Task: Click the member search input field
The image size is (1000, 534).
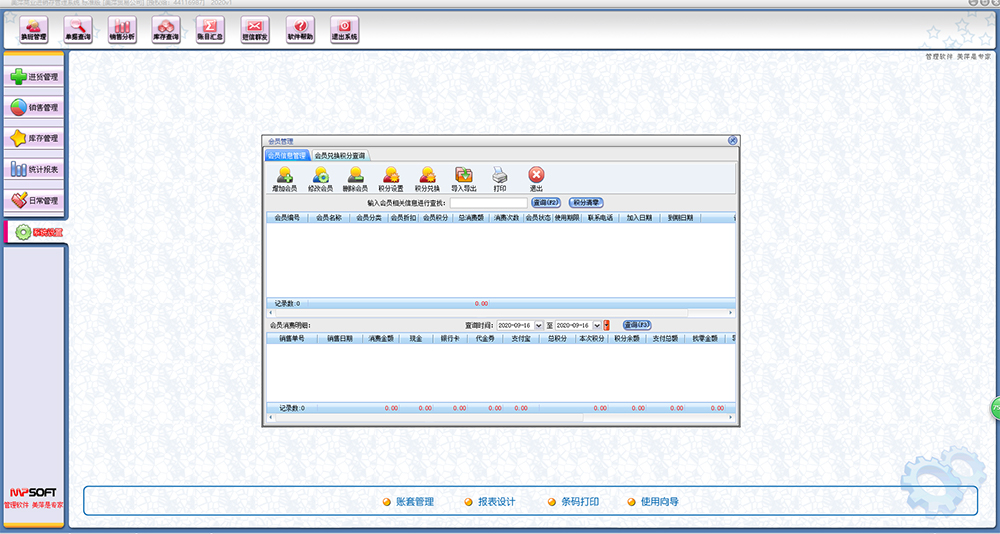Action: tap(488, 202)
